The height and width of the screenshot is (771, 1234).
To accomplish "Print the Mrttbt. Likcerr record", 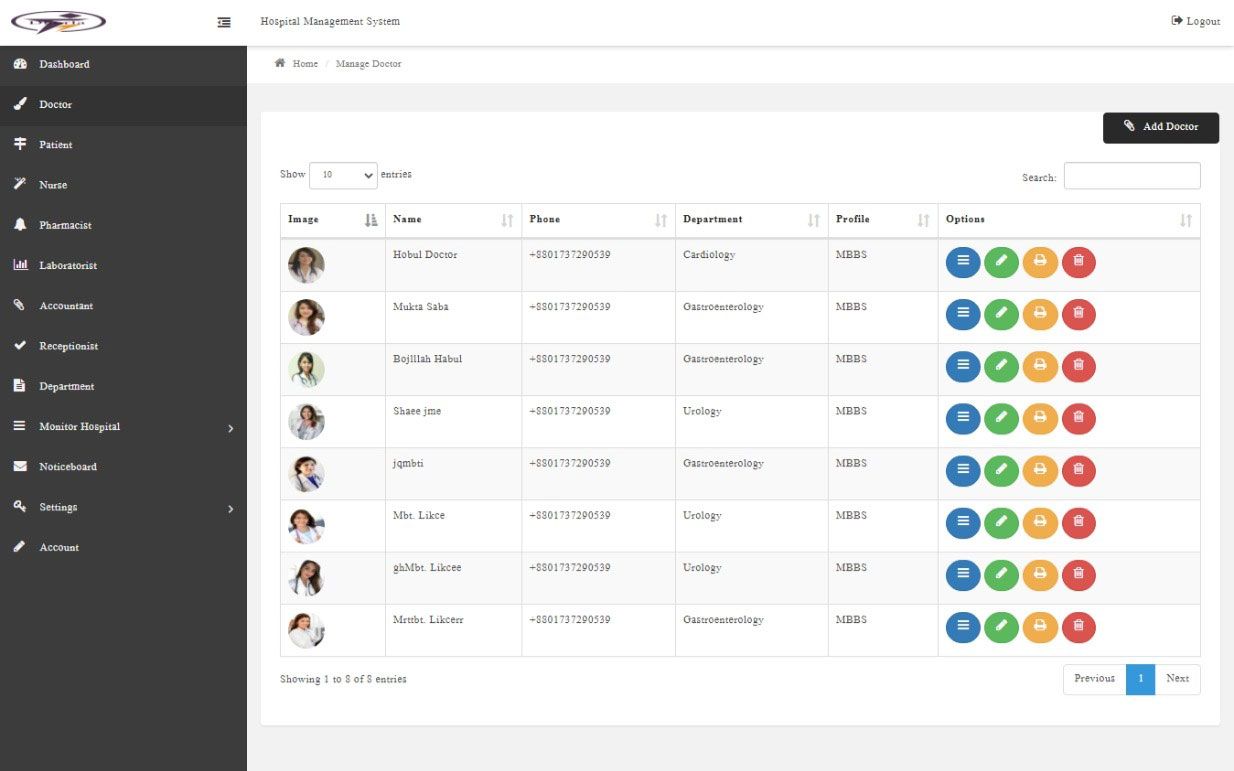I will [x=1040, y=626].
